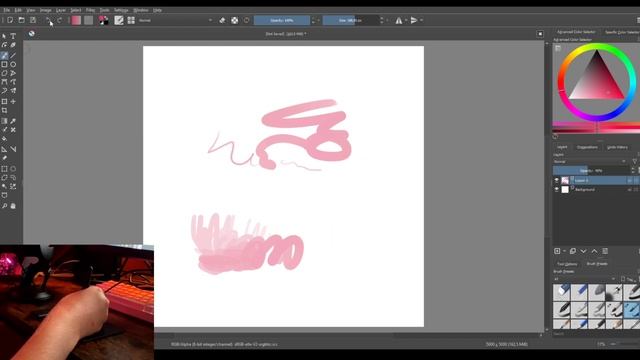Open the File menu
This screenshot has height=360, width=640.
pos(7,10)
